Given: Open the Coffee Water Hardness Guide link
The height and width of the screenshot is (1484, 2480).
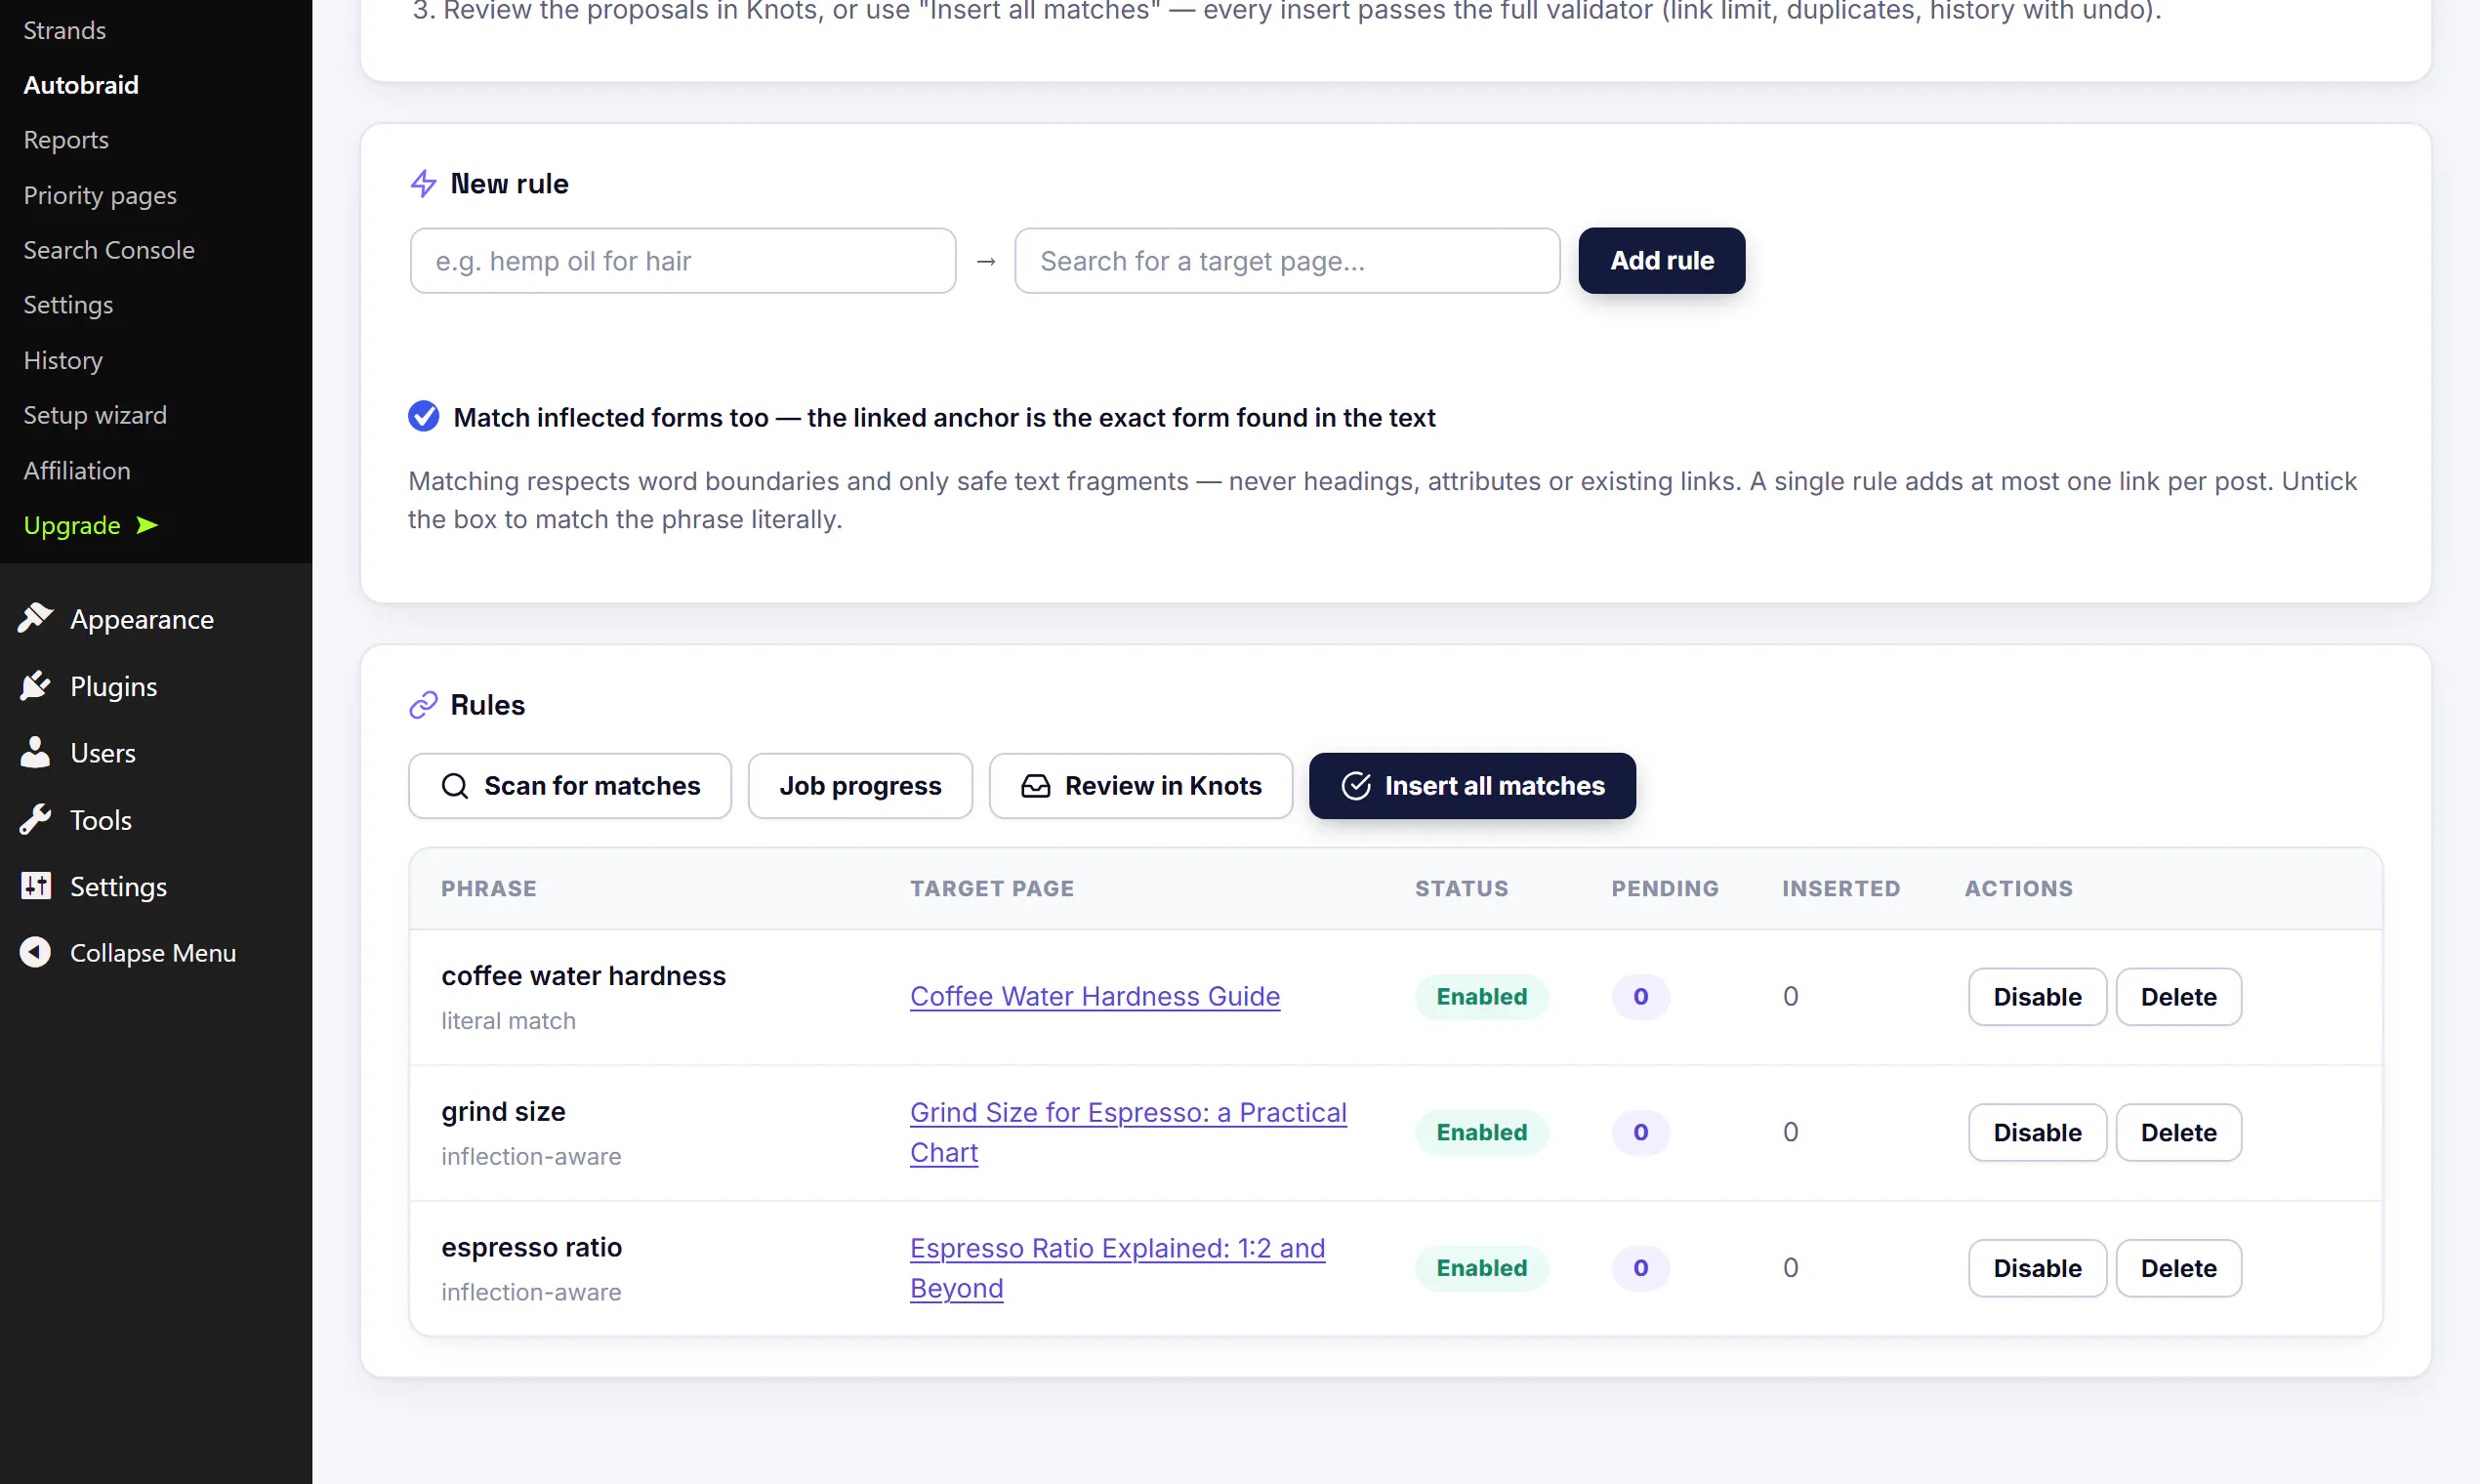Looking at the screenshot, I should 1095,997.
